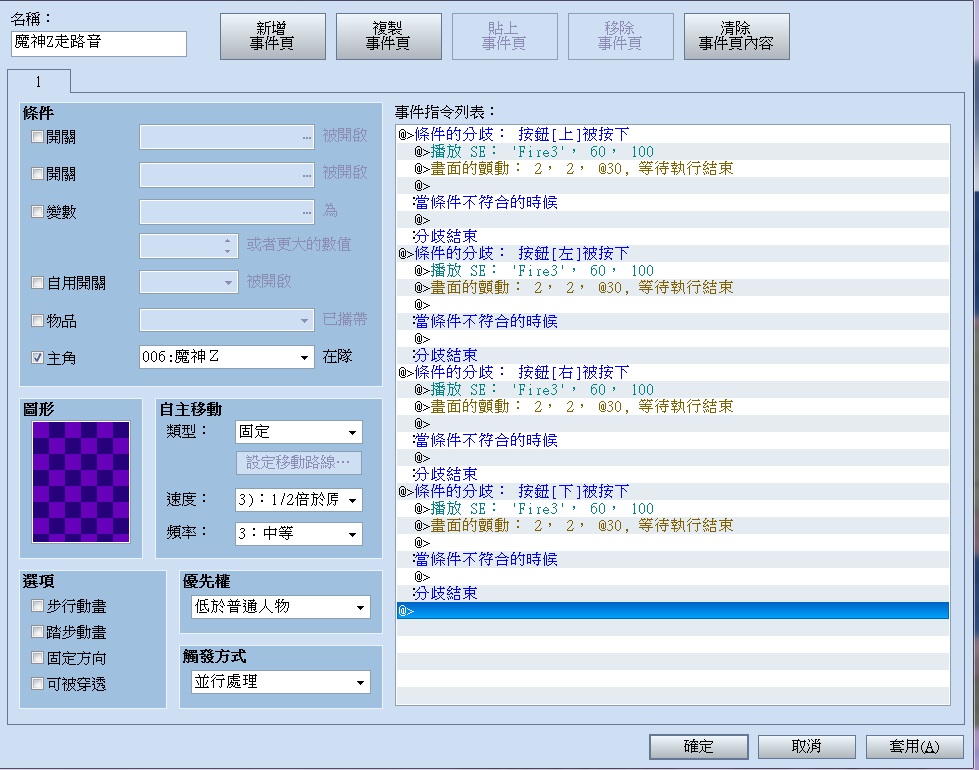The height and width of the screenshot is (770, 979).
Task: Click the 清除事件頁內容 button
Action: point(737,36)
